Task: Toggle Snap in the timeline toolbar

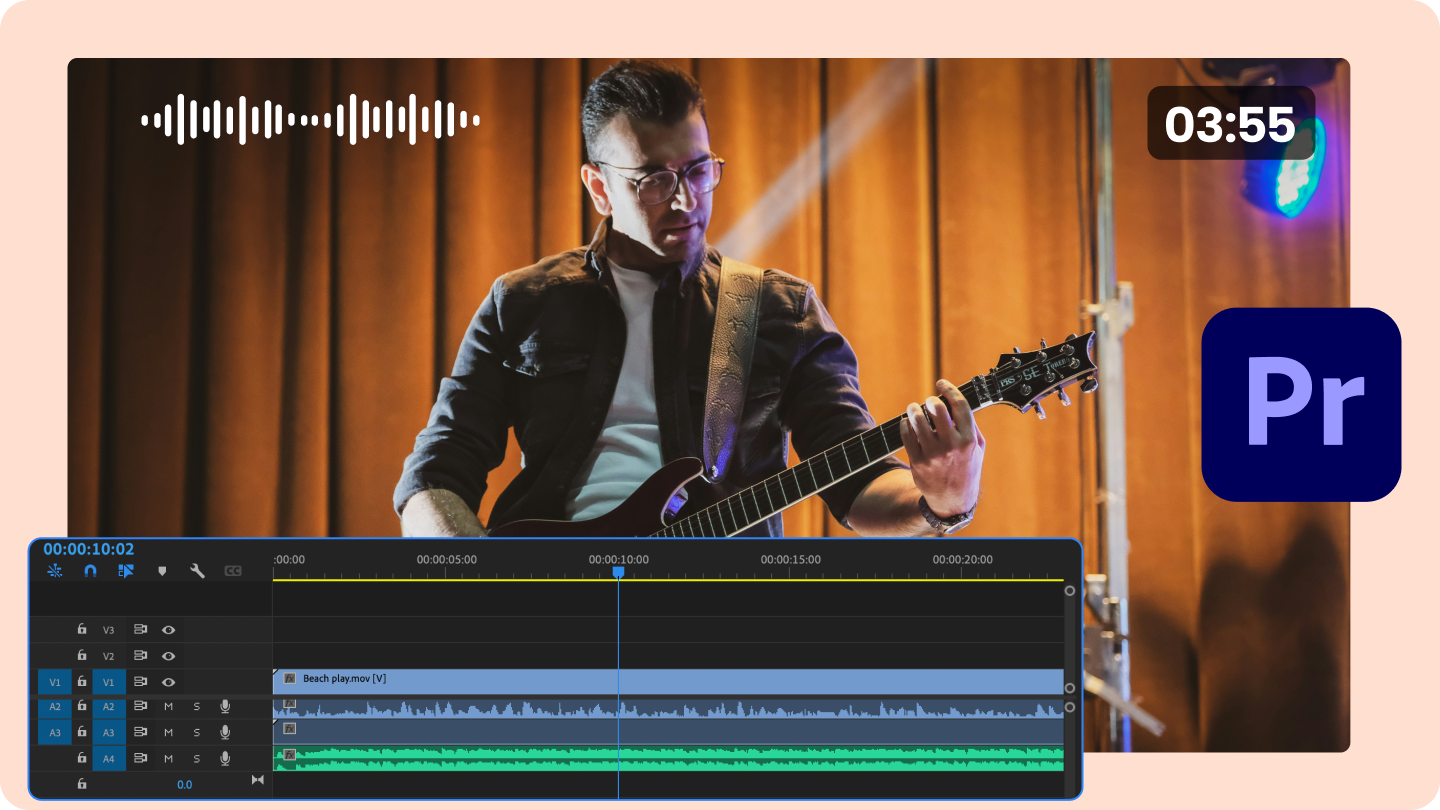Action: tap(89, 571)
